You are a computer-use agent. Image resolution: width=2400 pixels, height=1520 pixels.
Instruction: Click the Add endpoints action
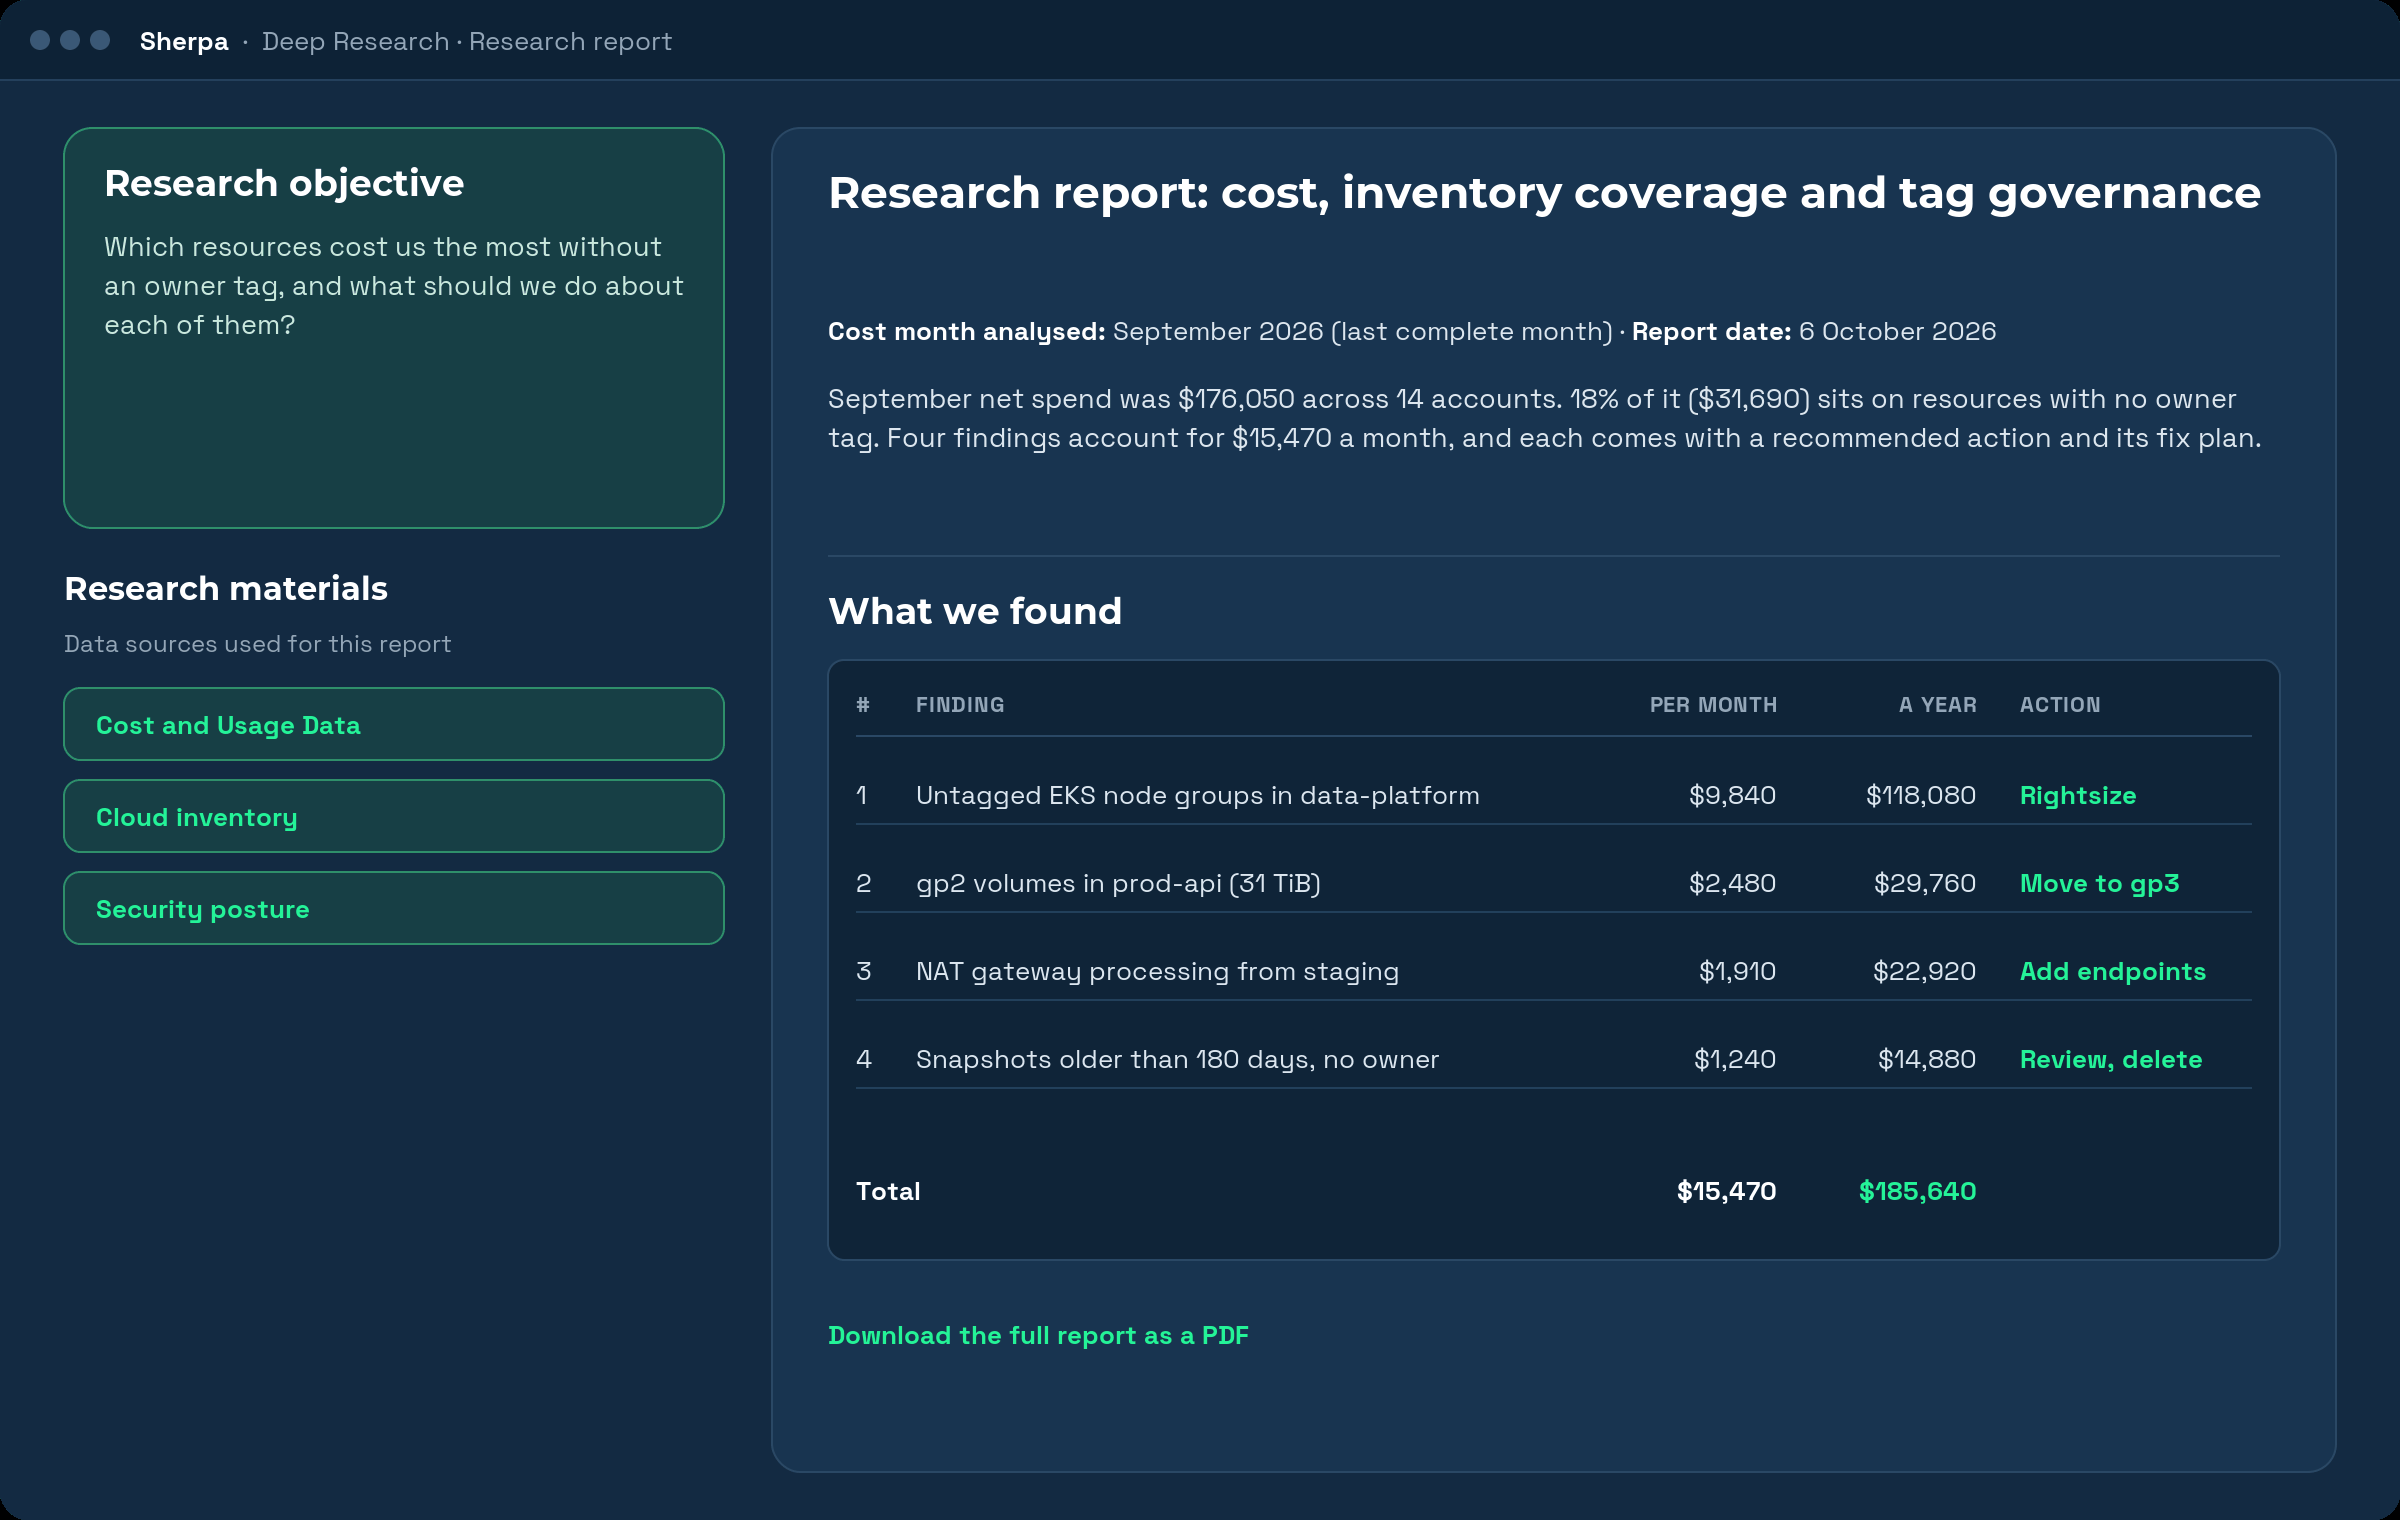pos(2112,971)
